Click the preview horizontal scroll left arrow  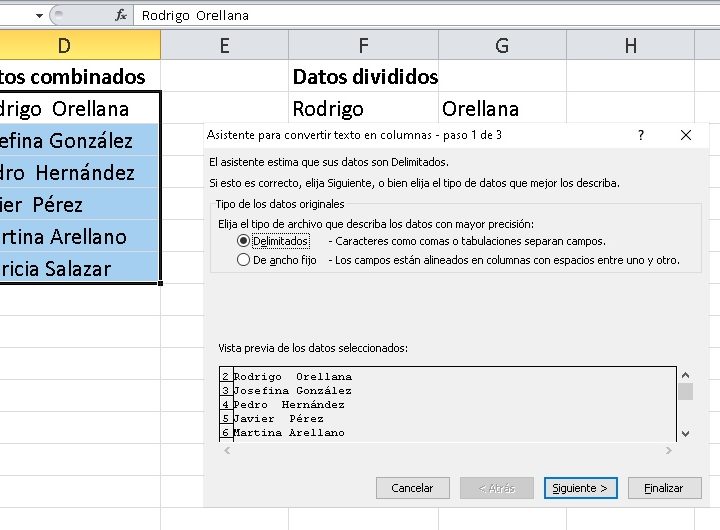(227, 451)
